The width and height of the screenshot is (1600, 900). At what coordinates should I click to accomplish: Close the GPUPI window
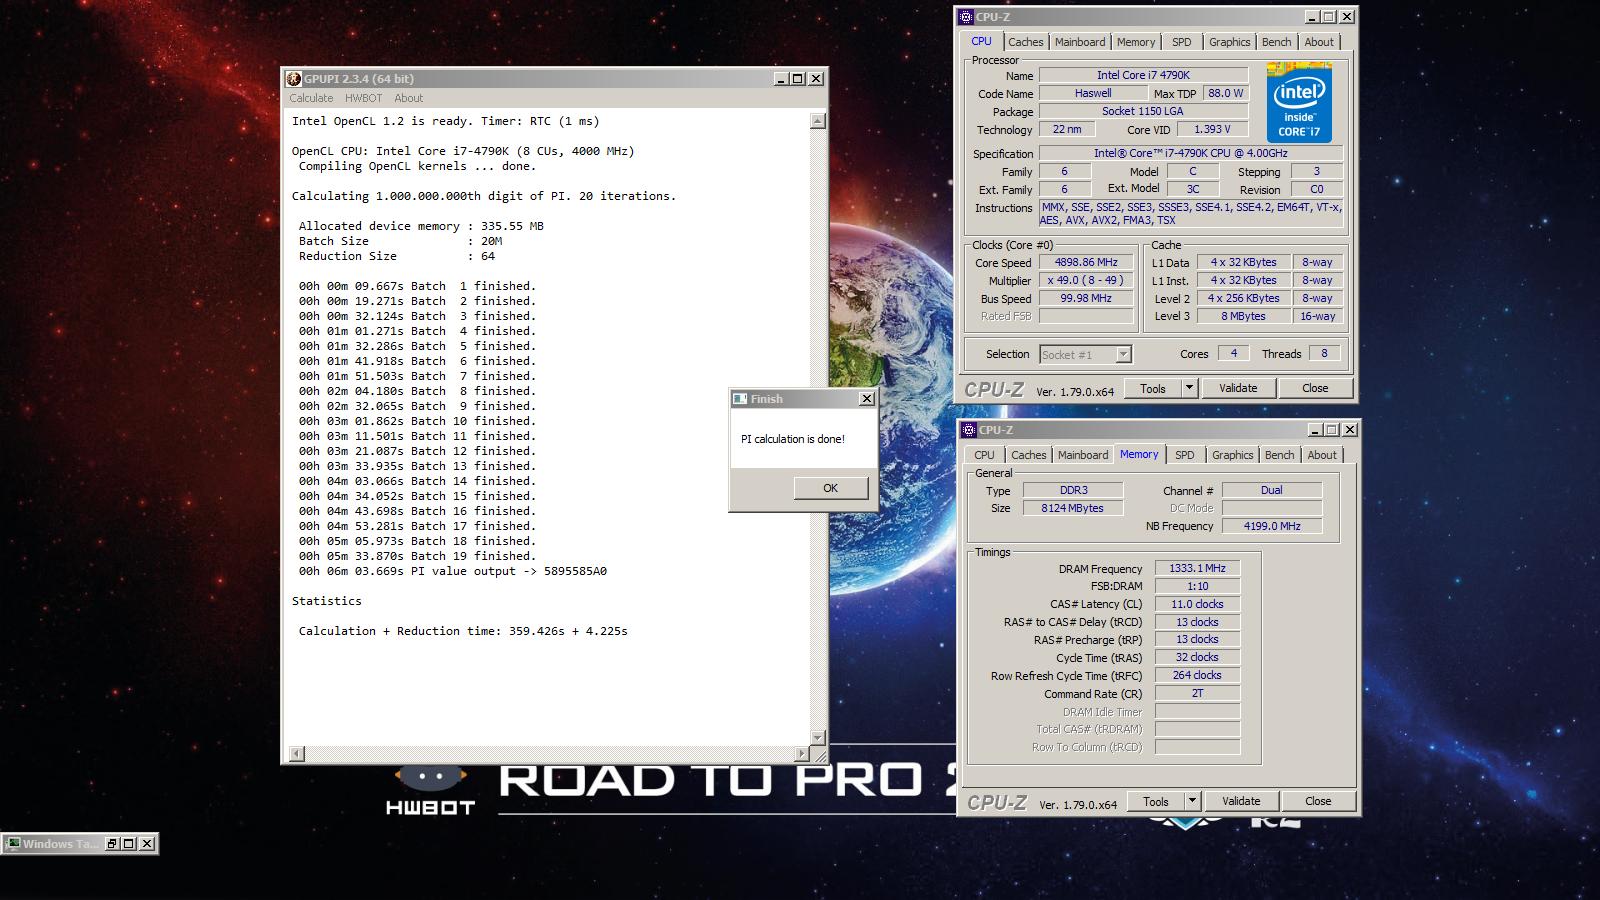[816, 79]
